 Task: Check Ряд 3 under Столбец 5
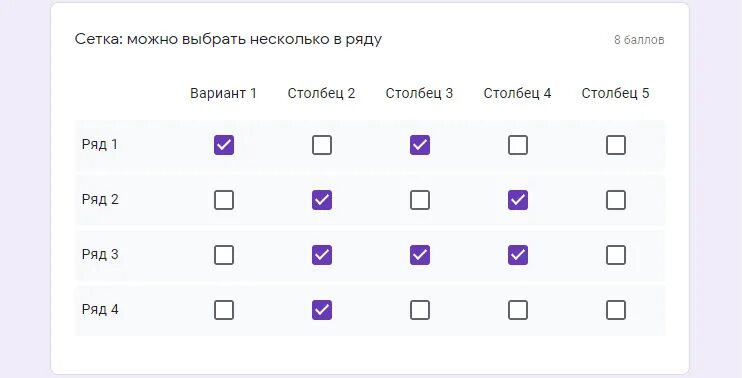(616, 255)
